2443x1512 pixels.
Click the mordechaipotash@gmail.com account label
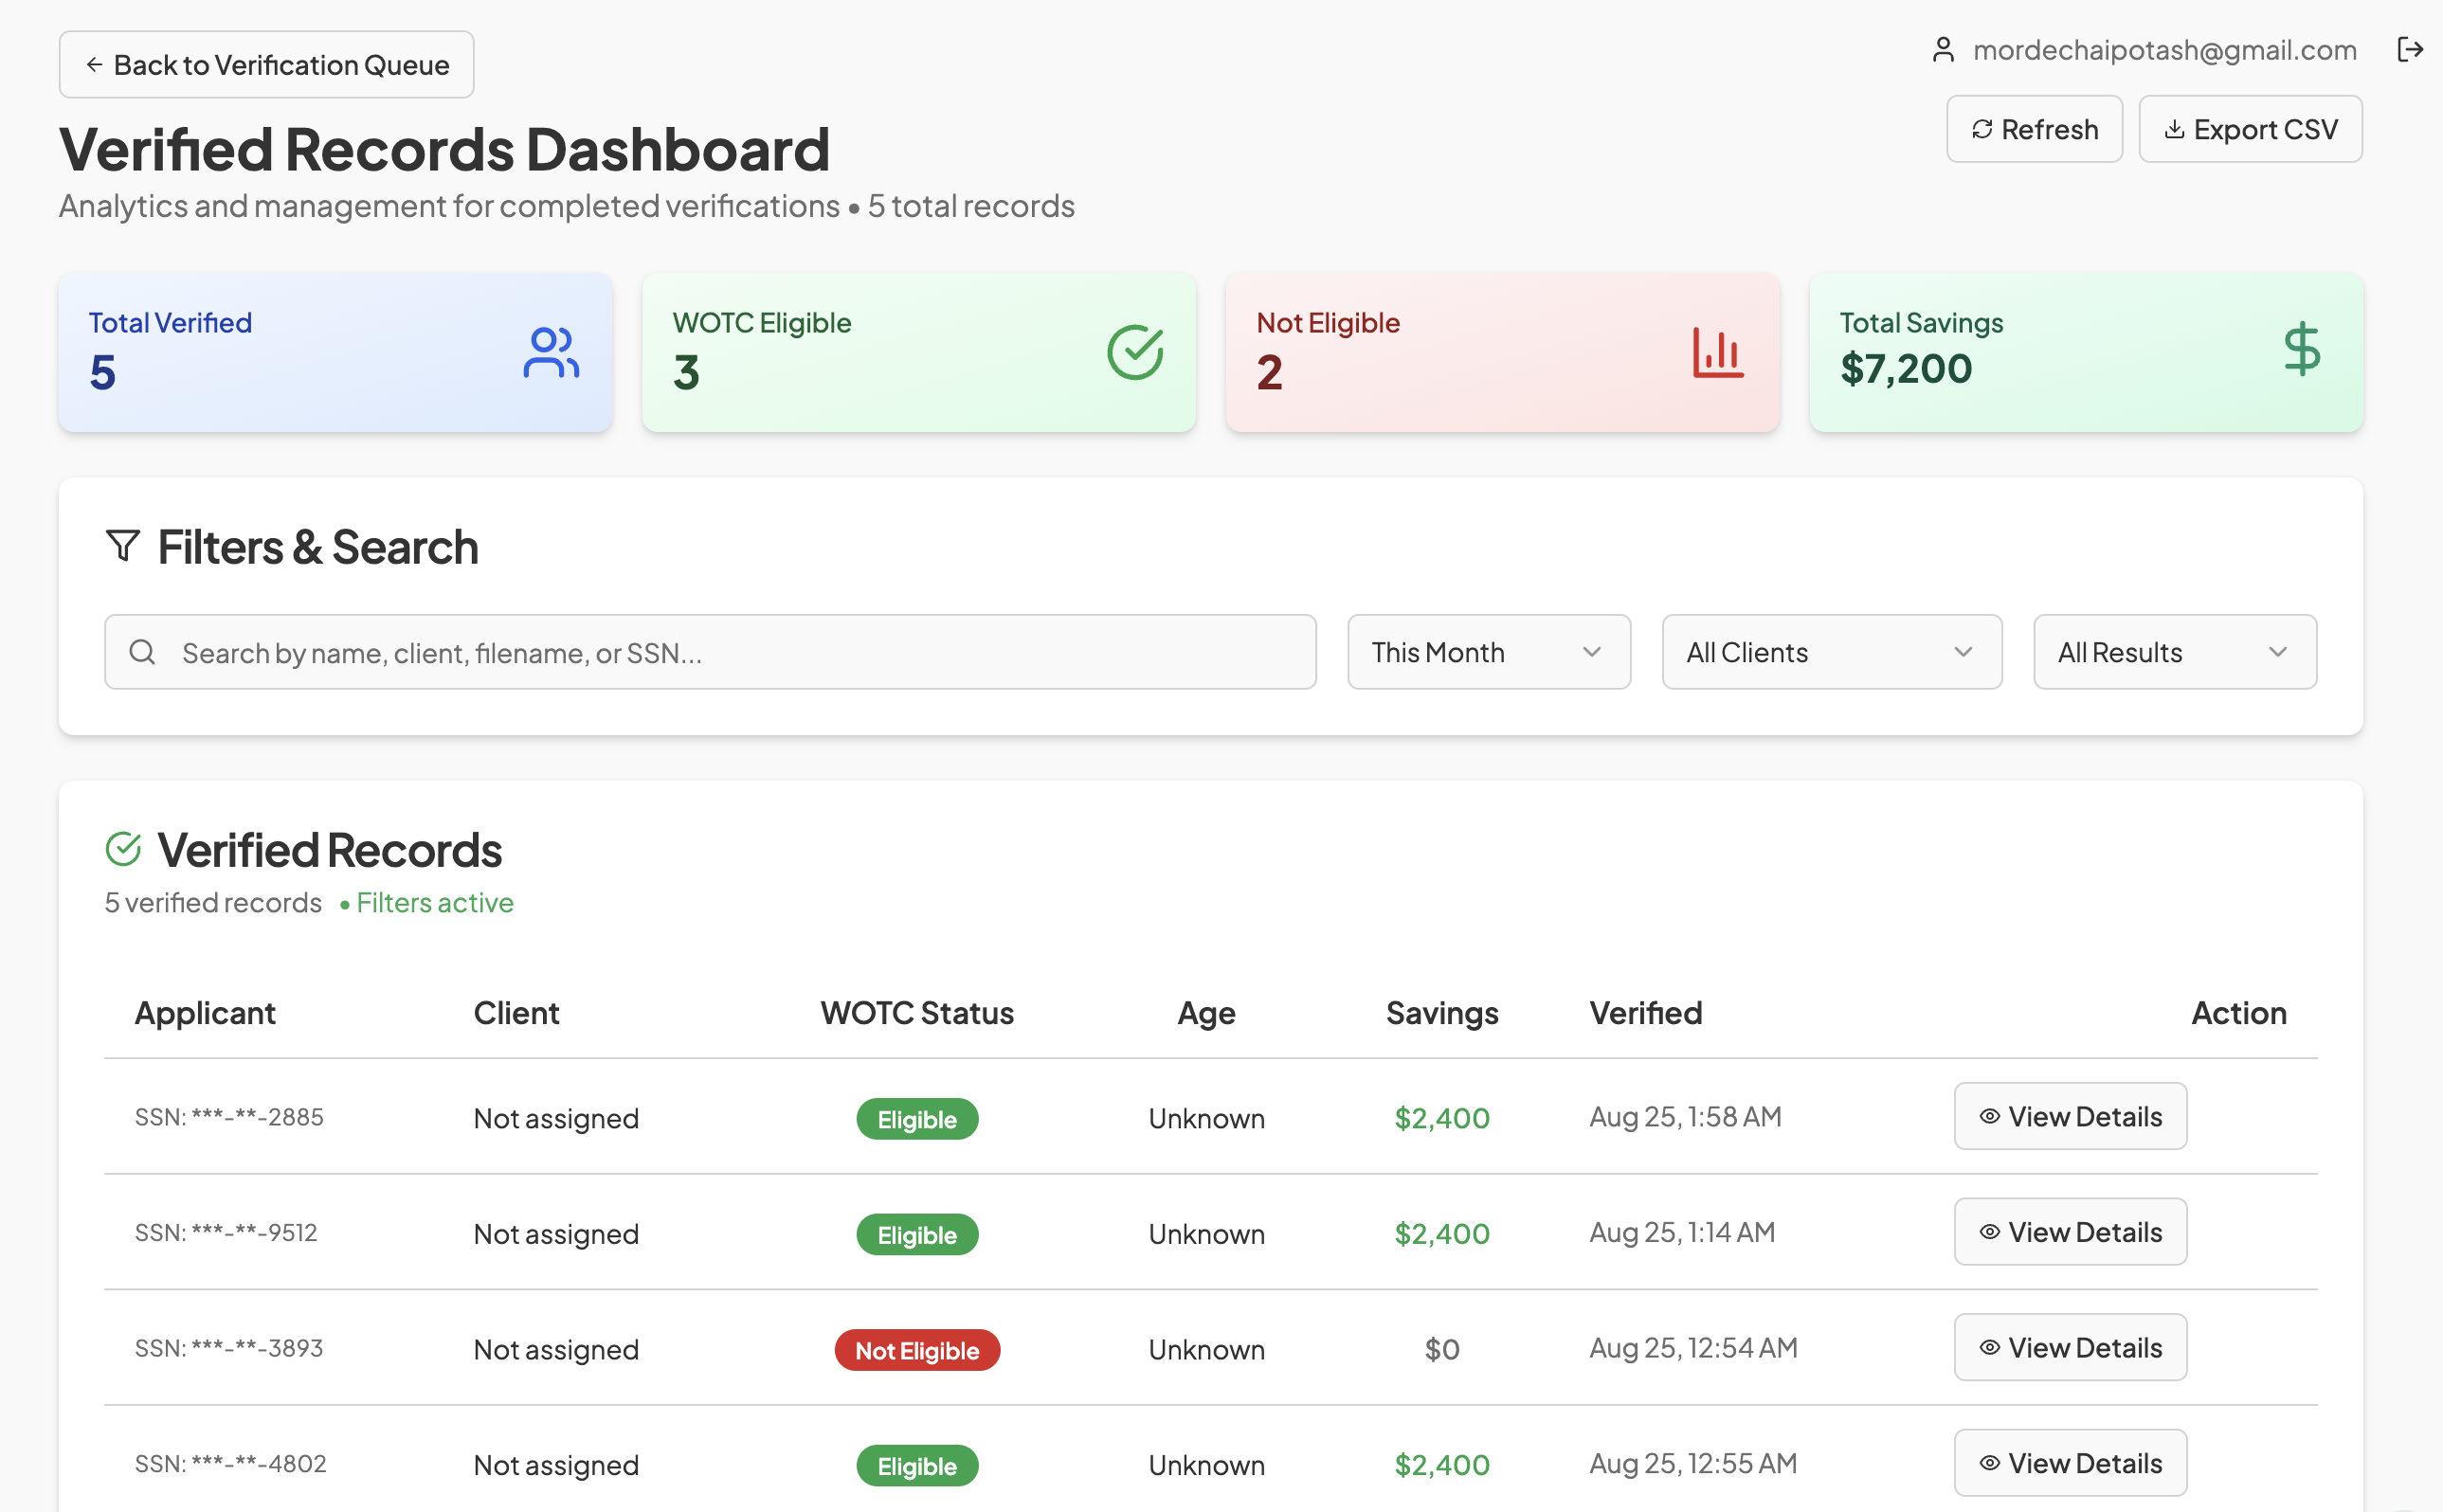coord(2164,50)
